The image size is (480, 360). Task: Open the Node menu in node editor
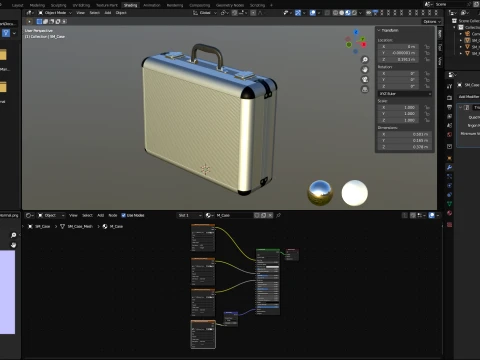(113, 215)
